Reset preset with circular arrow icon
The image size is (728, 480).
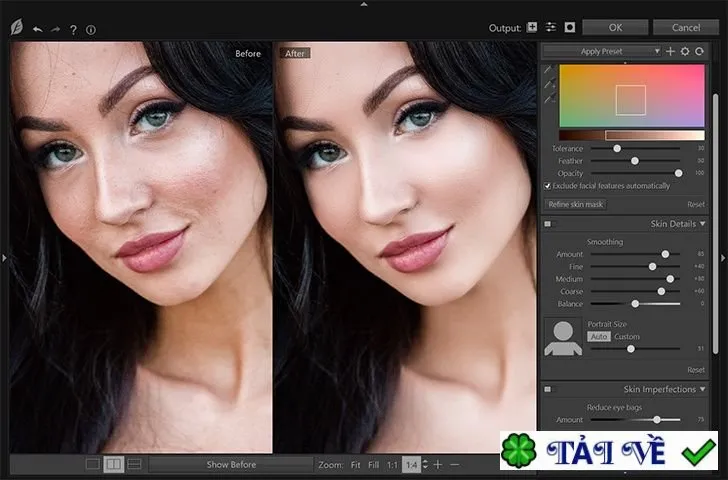coord(699,51)
